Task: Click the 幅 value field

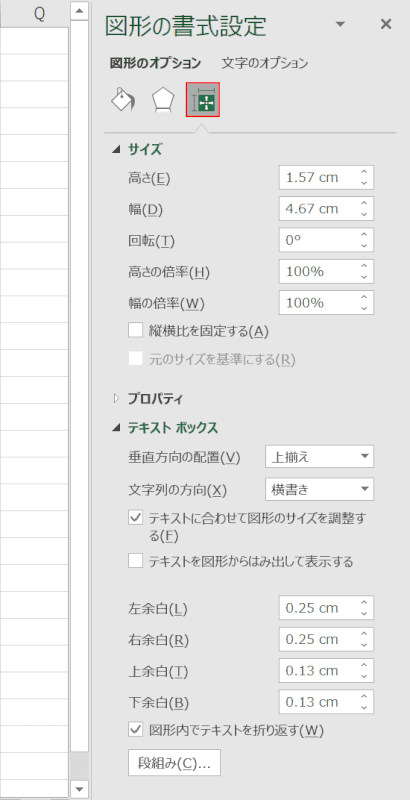Action: tap(326, 209)
